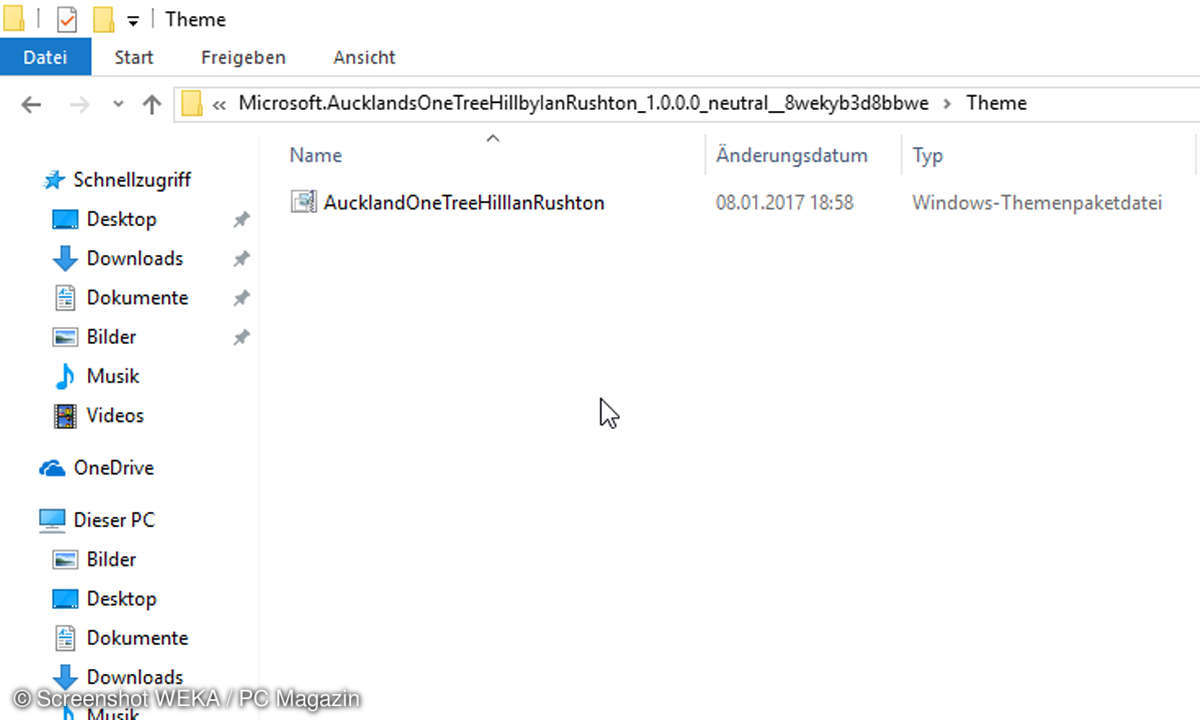Image resolution: width=1200 pixels, height=720 pixels.
Task: Open Bilder under Dieser PC
Action: (111, 559)
